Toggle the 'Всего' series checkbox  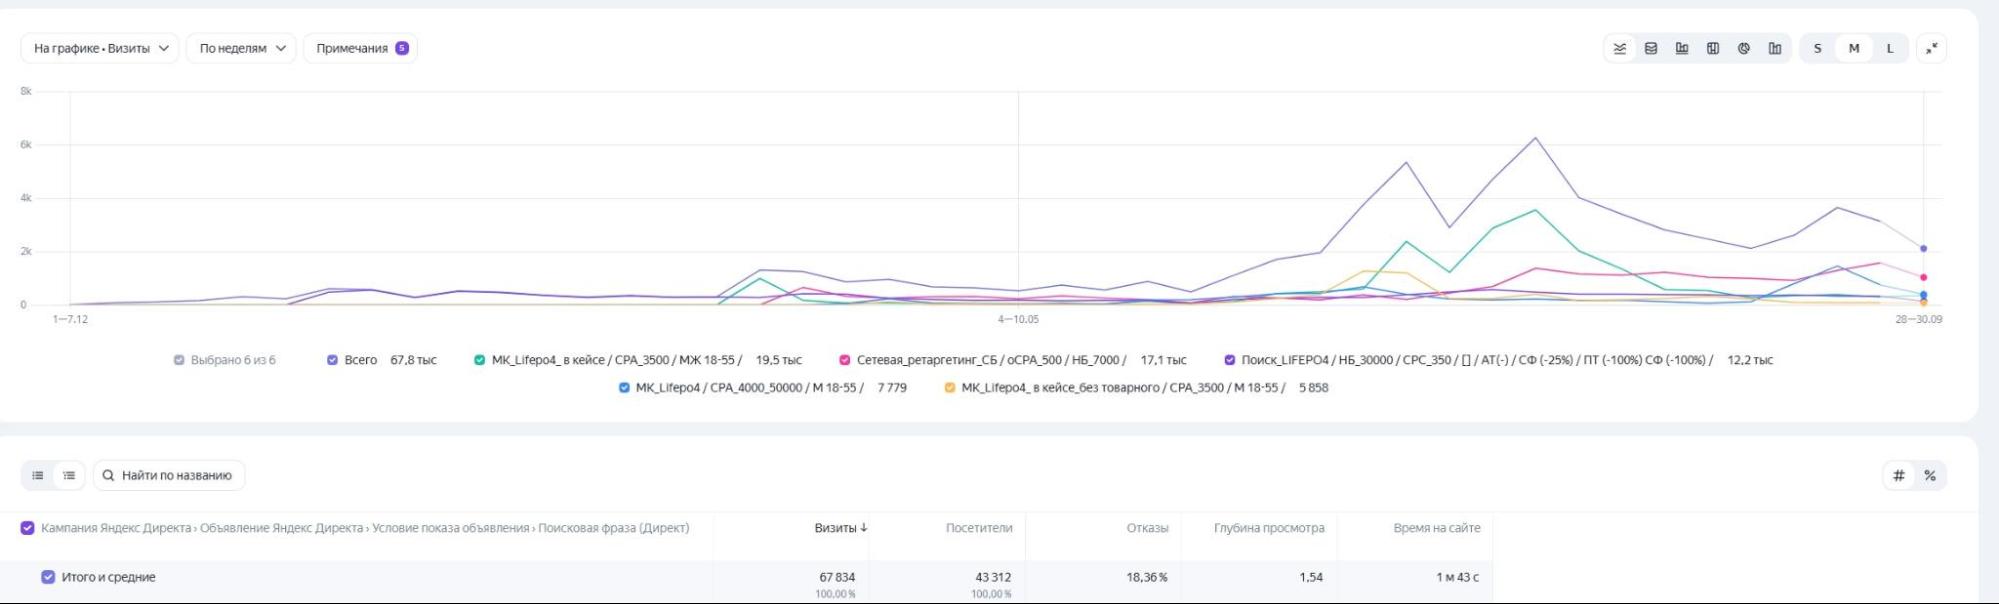click(333, 360)
